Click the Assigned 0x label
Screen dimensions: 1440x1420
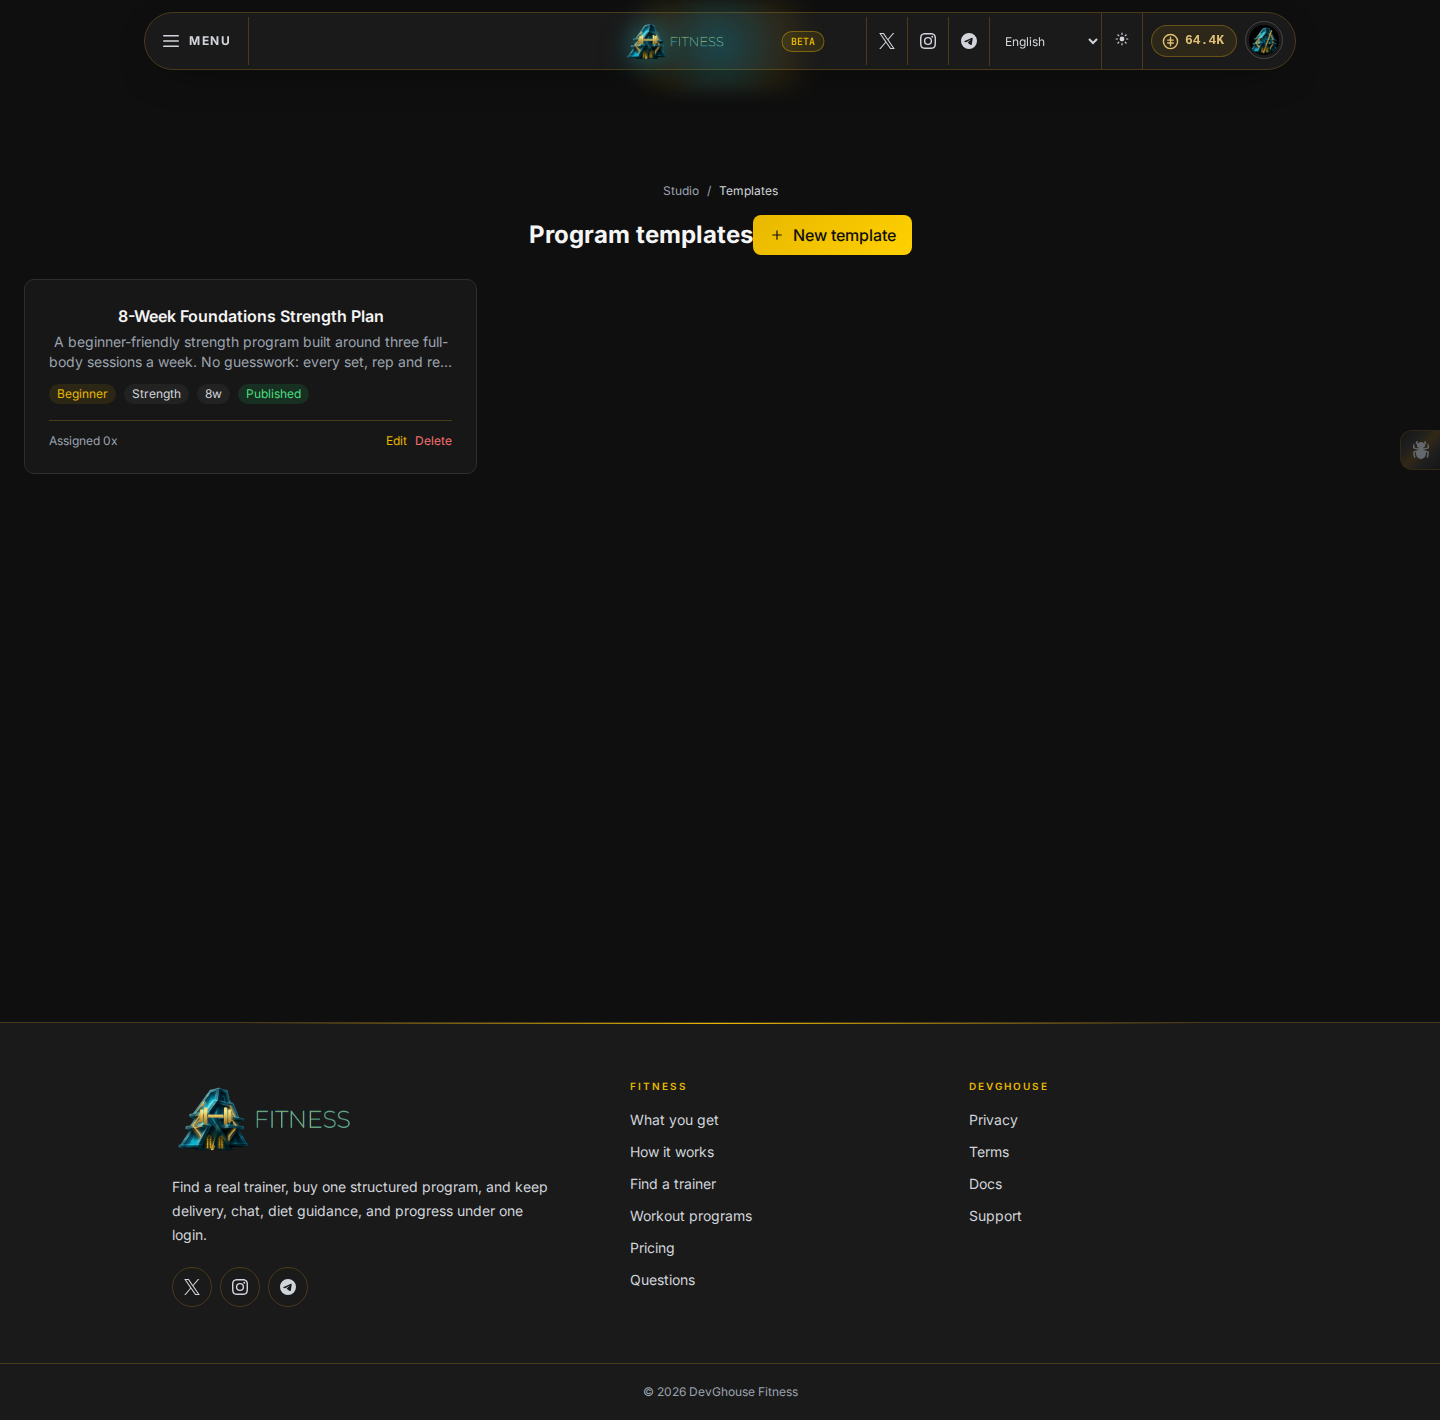coord(83,441)
